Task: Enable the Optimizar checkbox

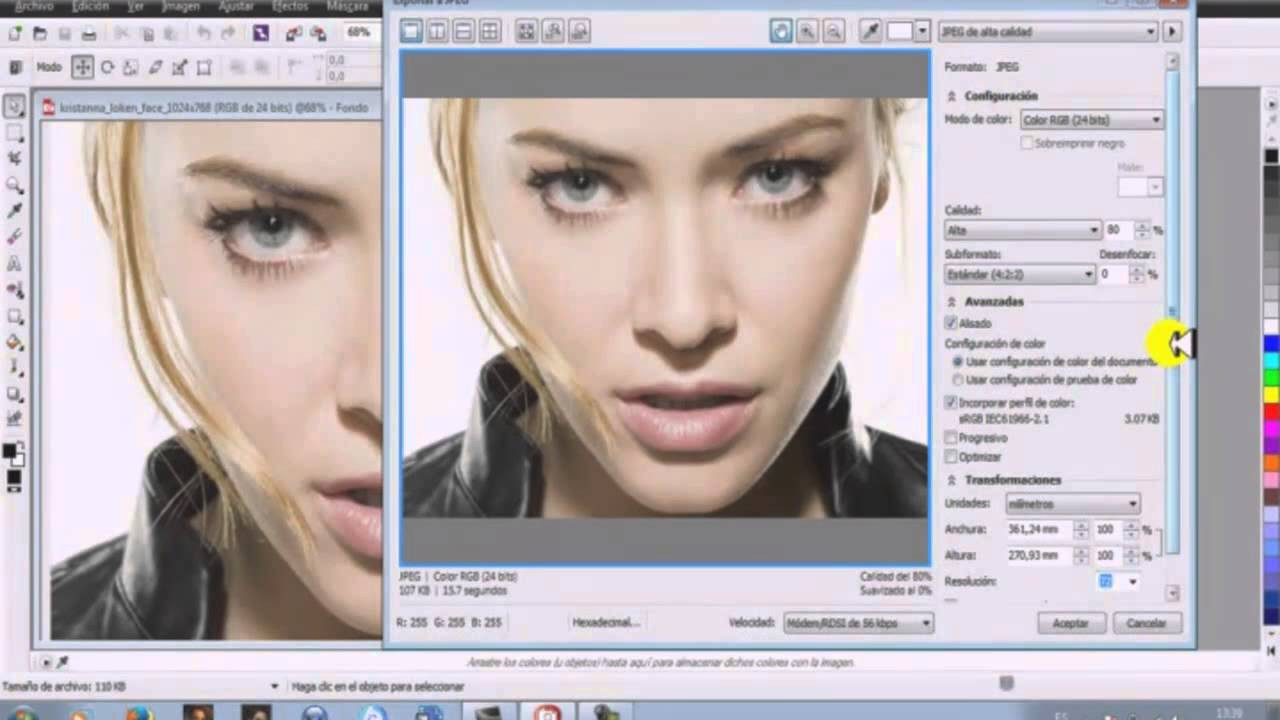Action: pyautogui.click(x=951, y=457)
